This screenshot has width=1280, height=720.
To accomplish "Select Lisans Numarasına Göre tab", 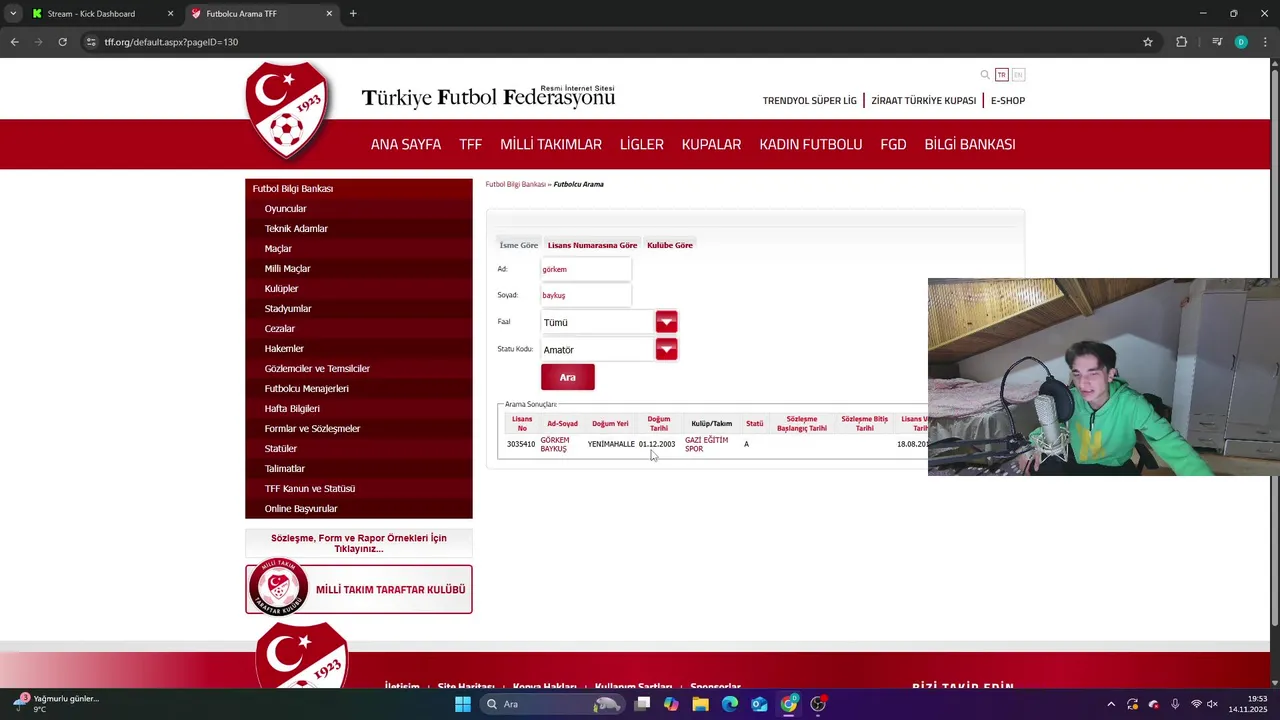I will pos(592,245).
